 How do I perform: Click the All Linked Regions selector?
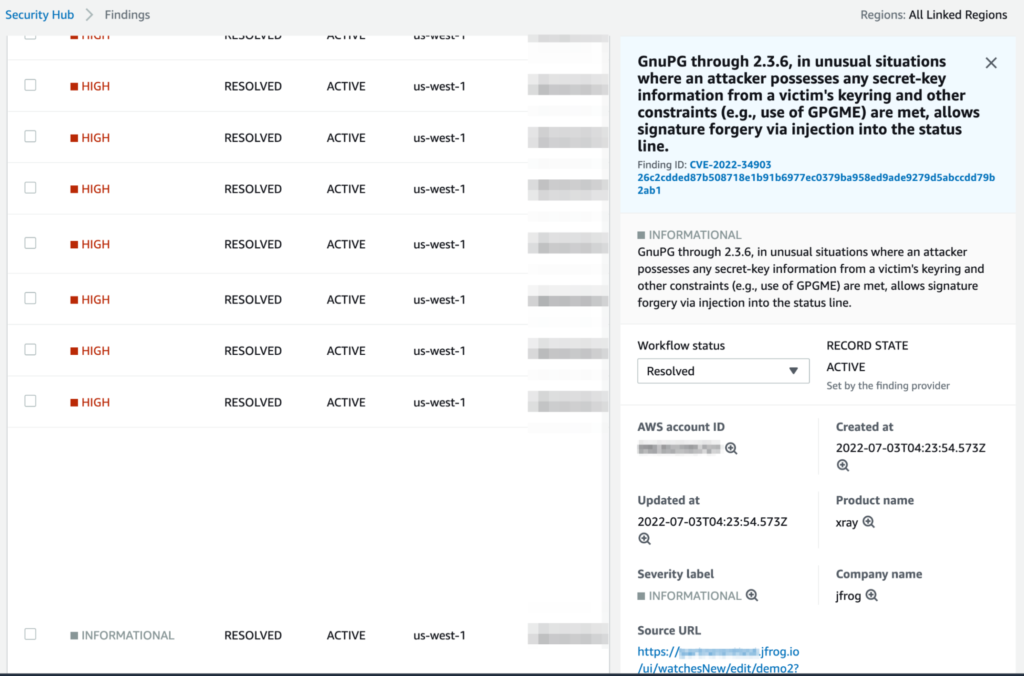point(957,15)
